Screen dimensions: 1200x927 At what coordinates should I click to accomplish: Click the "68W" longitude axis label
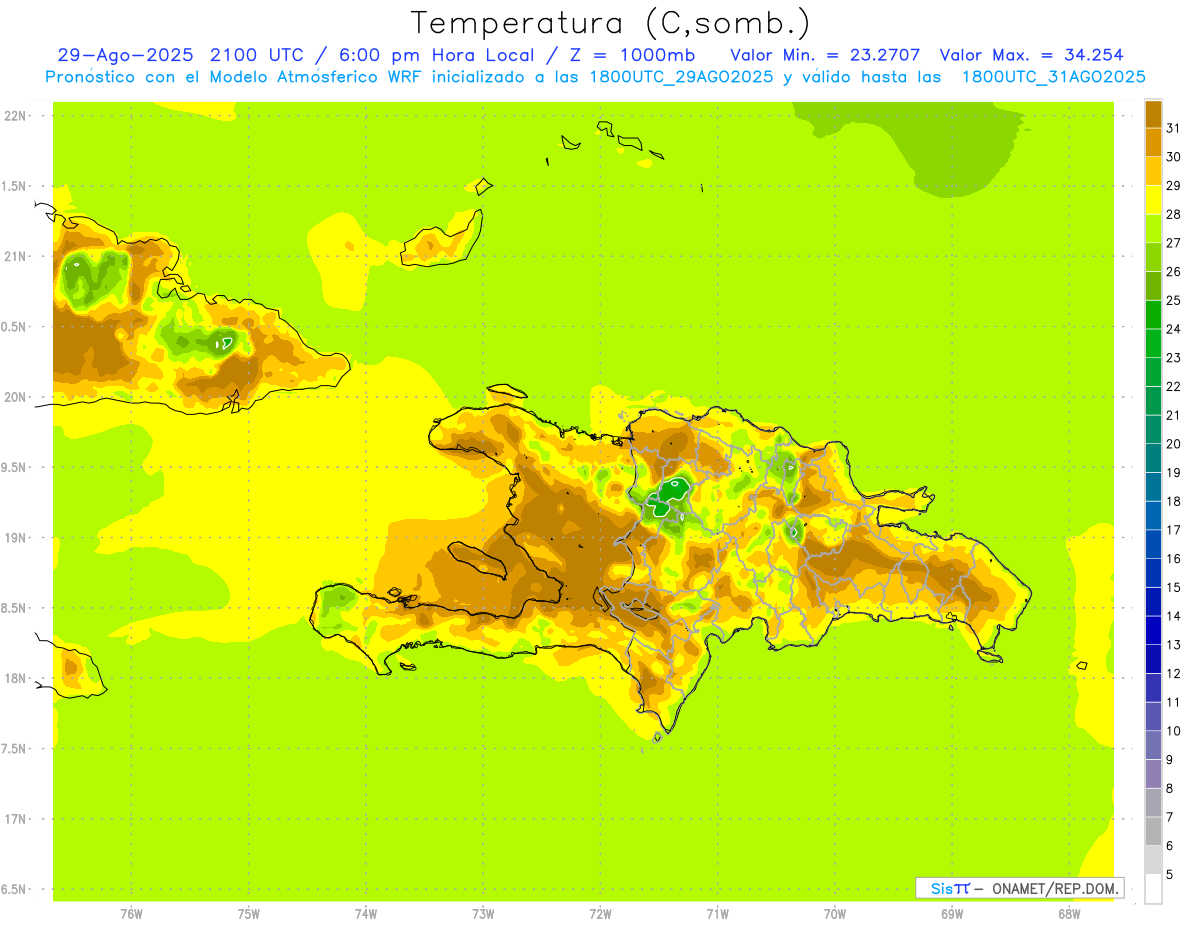[1069, 914]
